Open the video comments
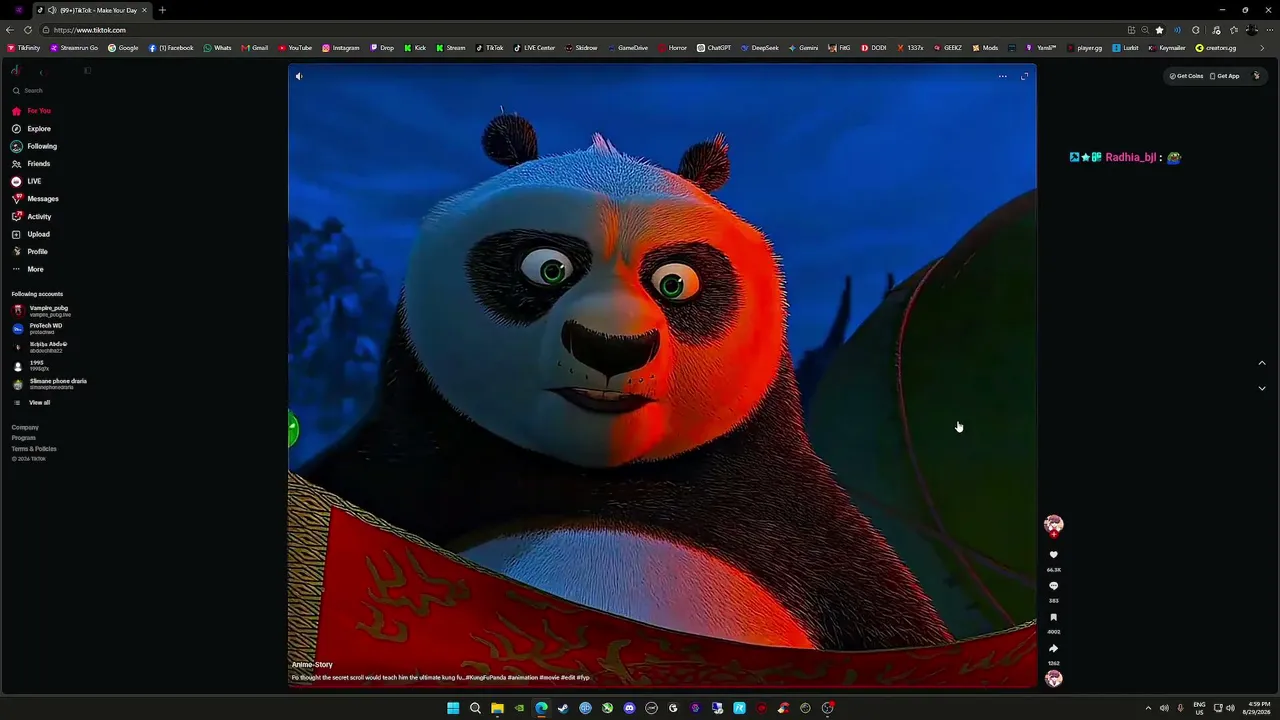Viewport: 1280px width, 720px height. coord(1053,586)
